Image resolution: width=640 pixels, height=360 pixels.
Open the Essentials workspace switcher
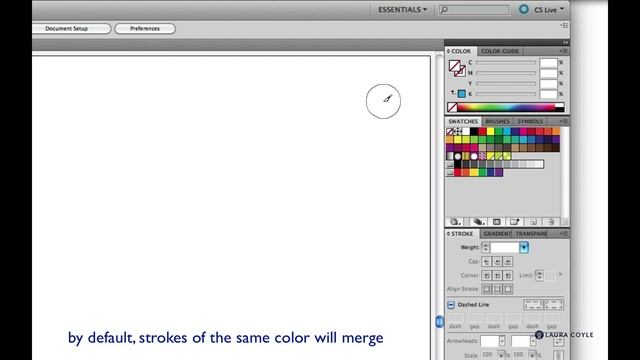402,9
